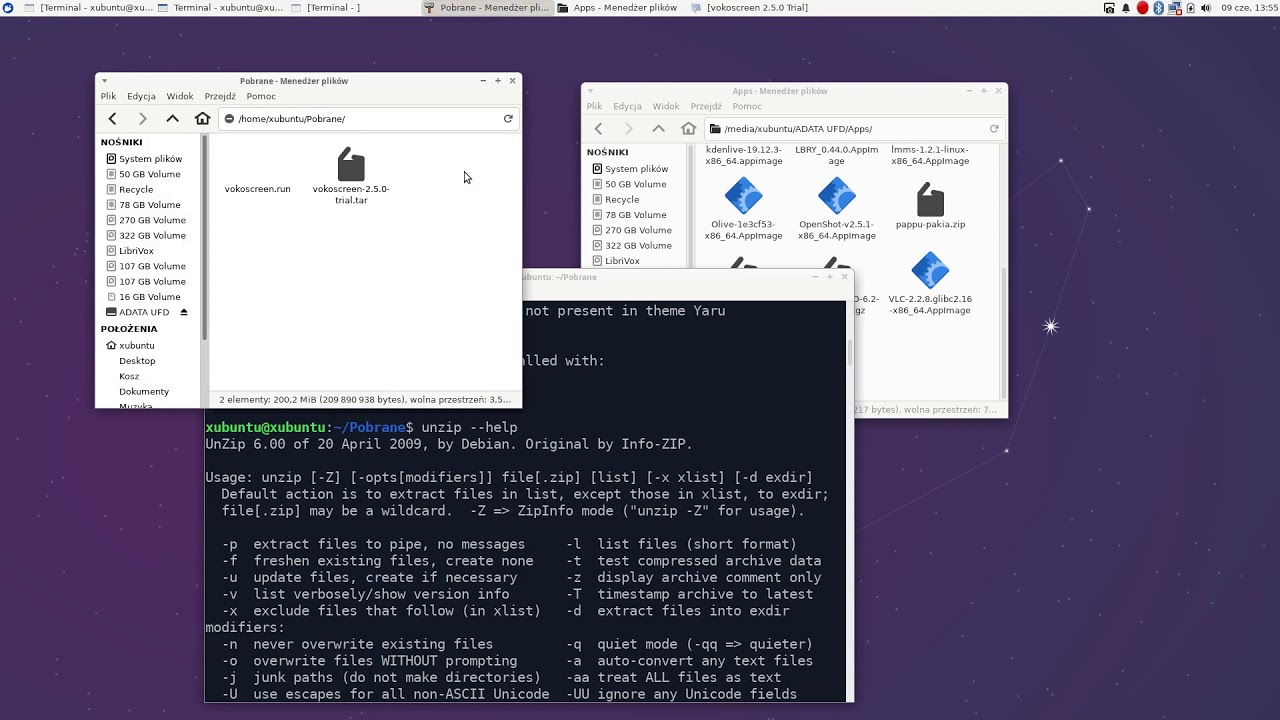Open the Plik menu in Pobrane window
This screenshot has width=1280, height=720.
click(x=108, y=96)
